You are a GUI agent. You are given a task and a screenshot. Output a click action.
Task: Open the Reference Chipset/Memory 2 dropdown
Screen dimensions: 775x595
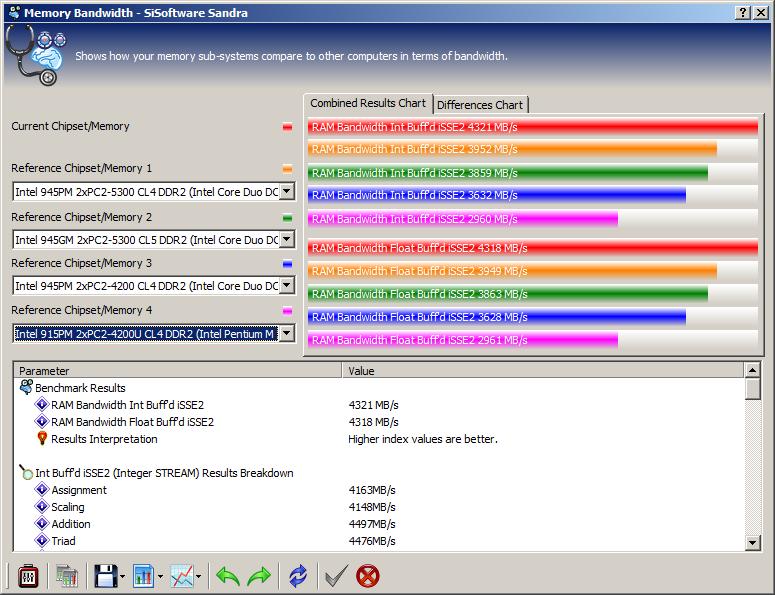287,239
